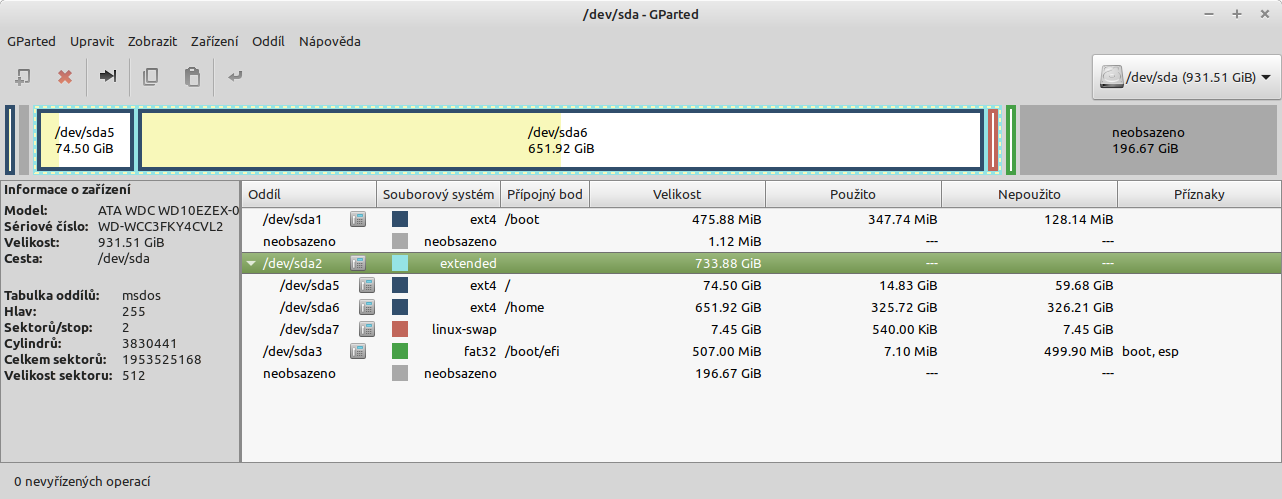Click the Velikost column header

(678, 194)
